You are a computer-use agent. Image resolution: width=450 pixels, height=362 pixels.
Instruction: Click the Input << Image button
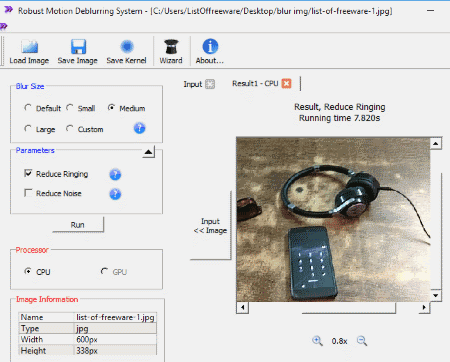[x=210, y=226]
